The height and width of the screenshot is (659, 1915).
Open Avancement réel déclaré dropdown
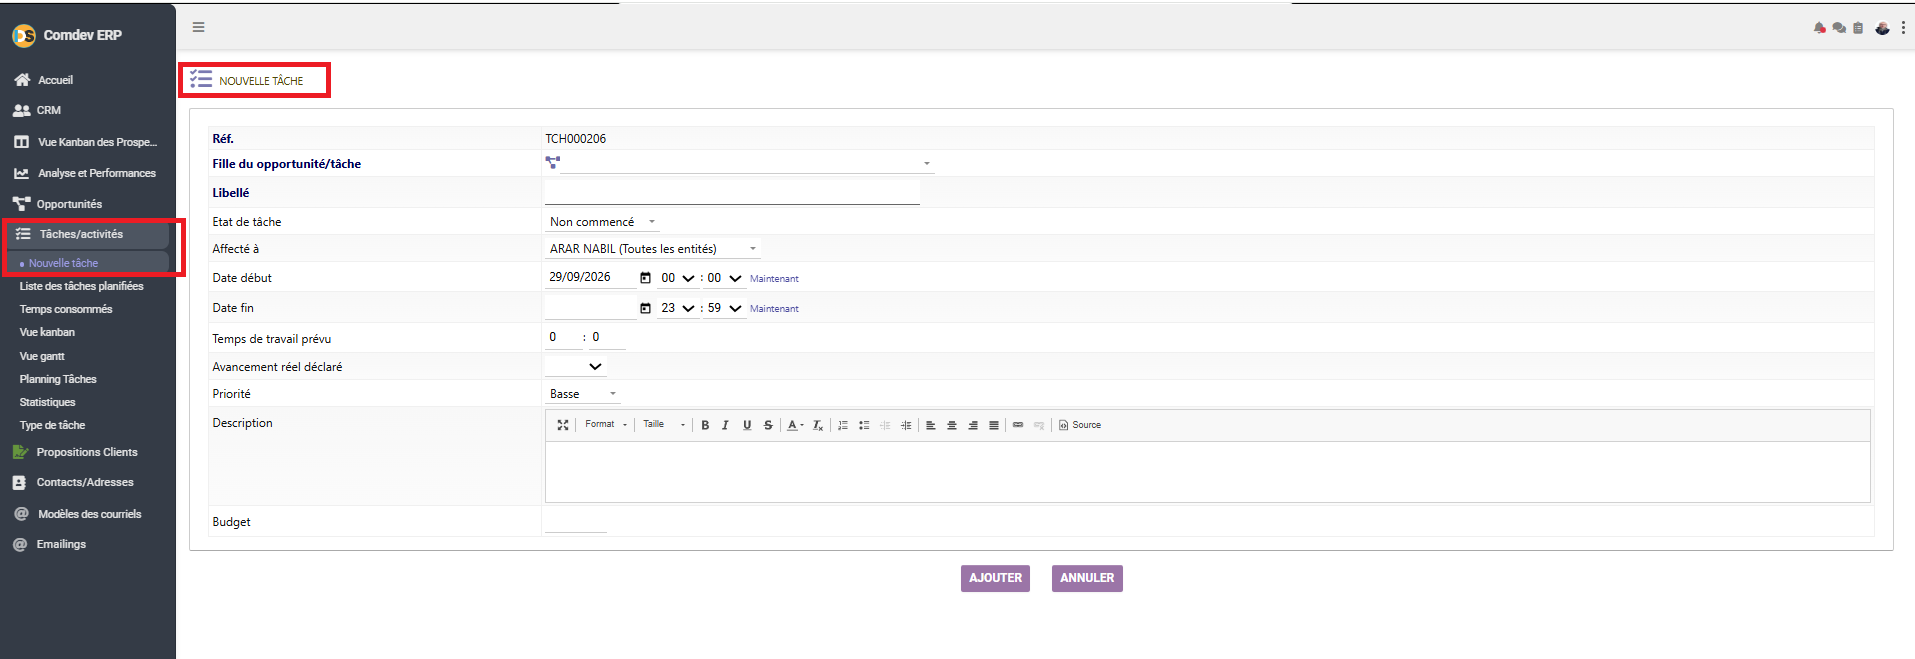pyautogui.click(x=576, y=367)
